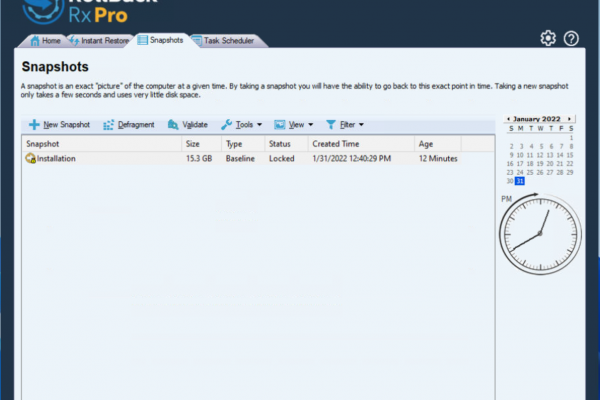600x400 pixels.
Task: Switch to the Instant Restore tab
Action: click(x=99, y=41)
